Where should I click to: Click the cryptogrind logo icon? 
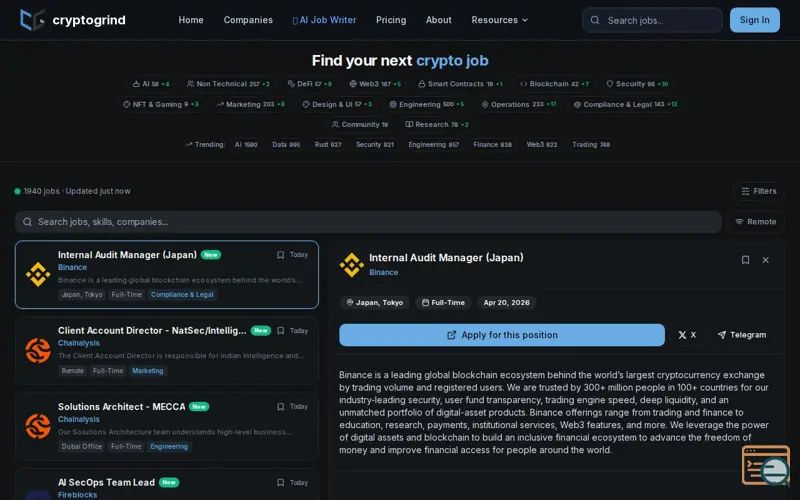(x=32, y=20)
